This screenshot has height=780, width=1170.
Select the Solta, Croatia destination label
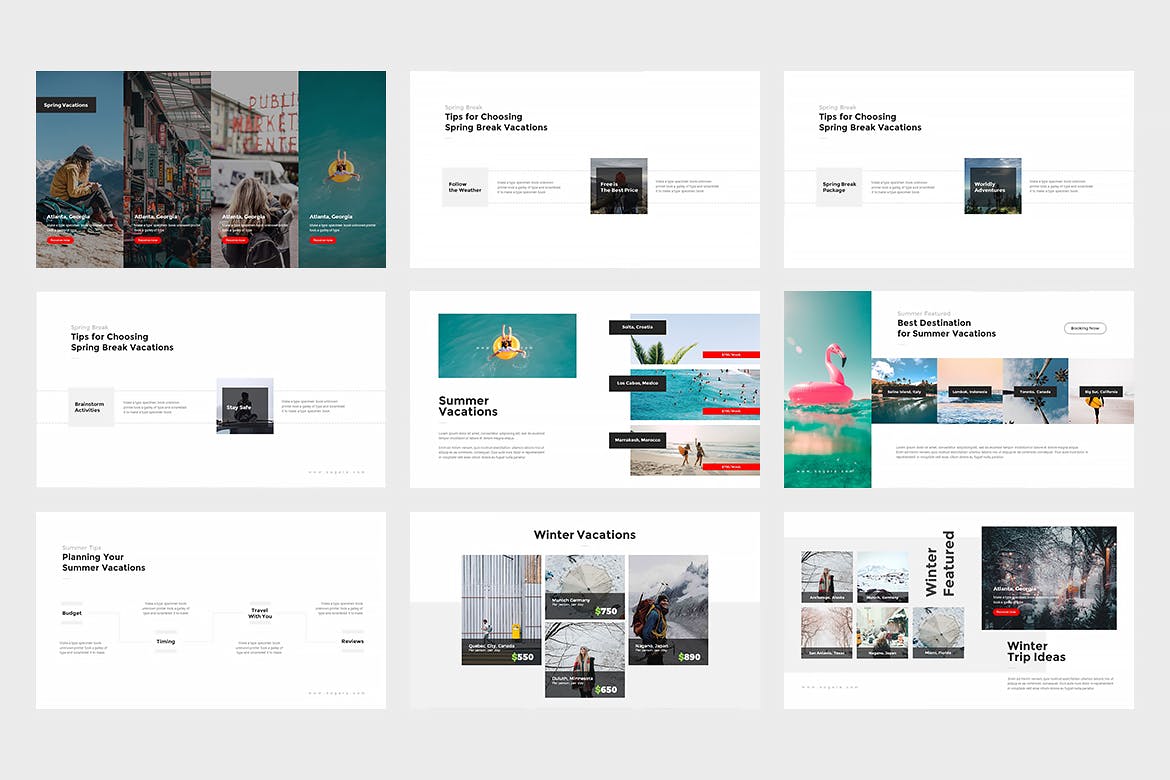[637, 327]
